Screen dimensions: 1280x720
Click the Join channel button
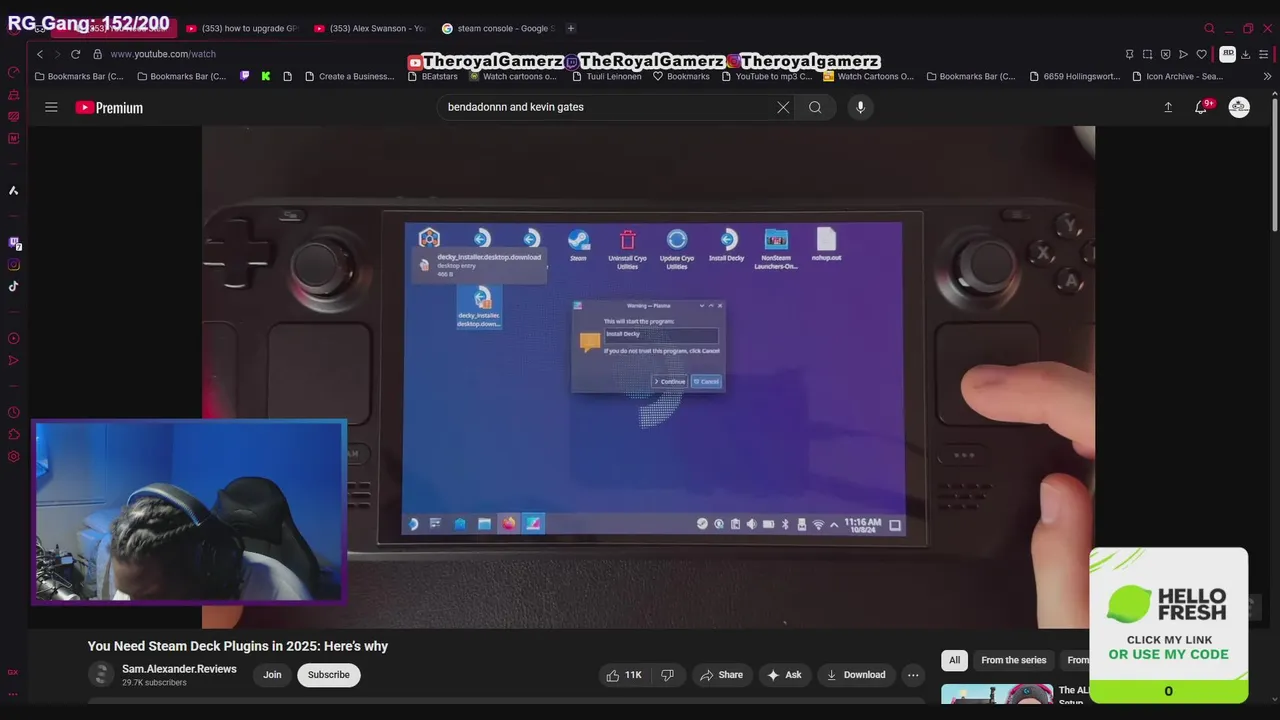[272, 675]
